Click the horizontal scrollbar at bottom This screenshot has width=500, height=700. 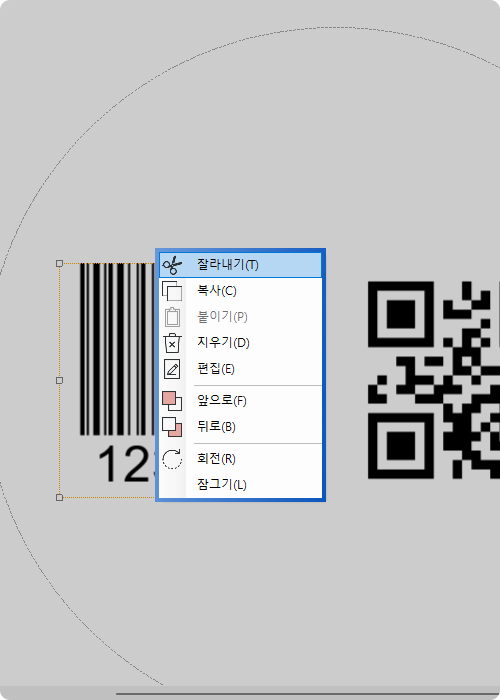[x=308, y=694]
